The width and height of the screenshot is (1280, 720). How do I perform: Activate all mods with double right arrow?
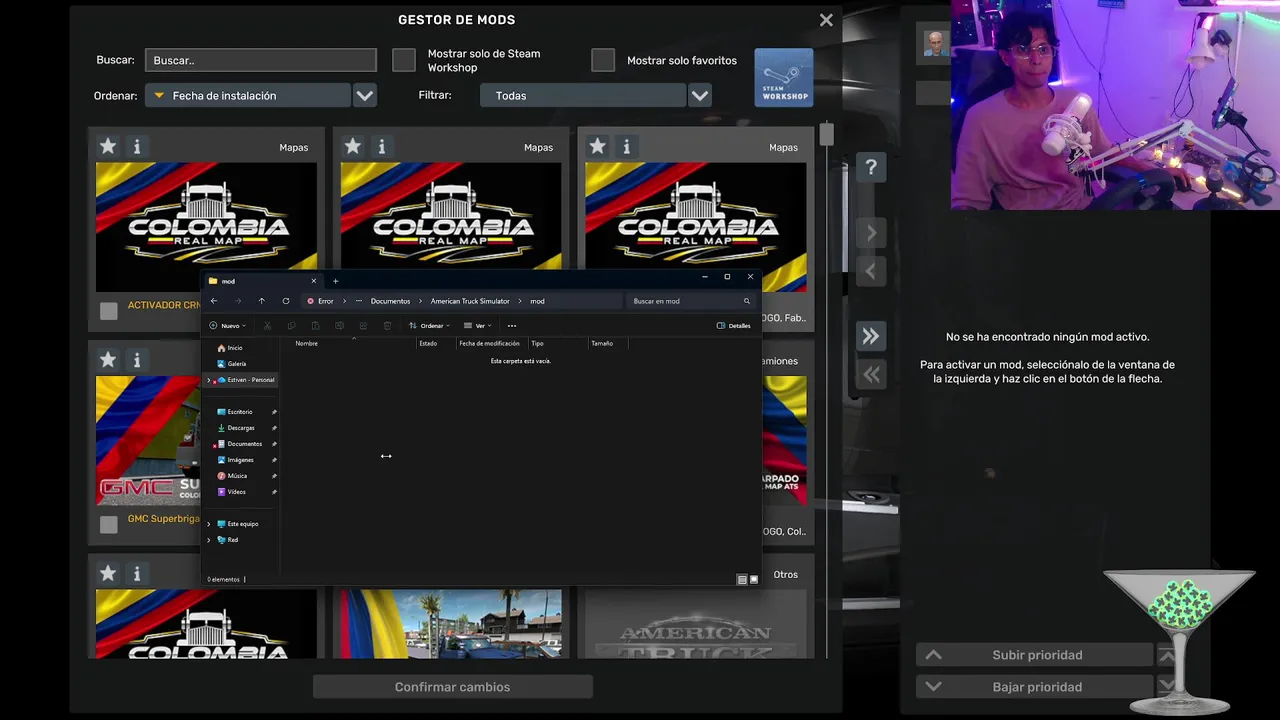(x=871, y=336)
